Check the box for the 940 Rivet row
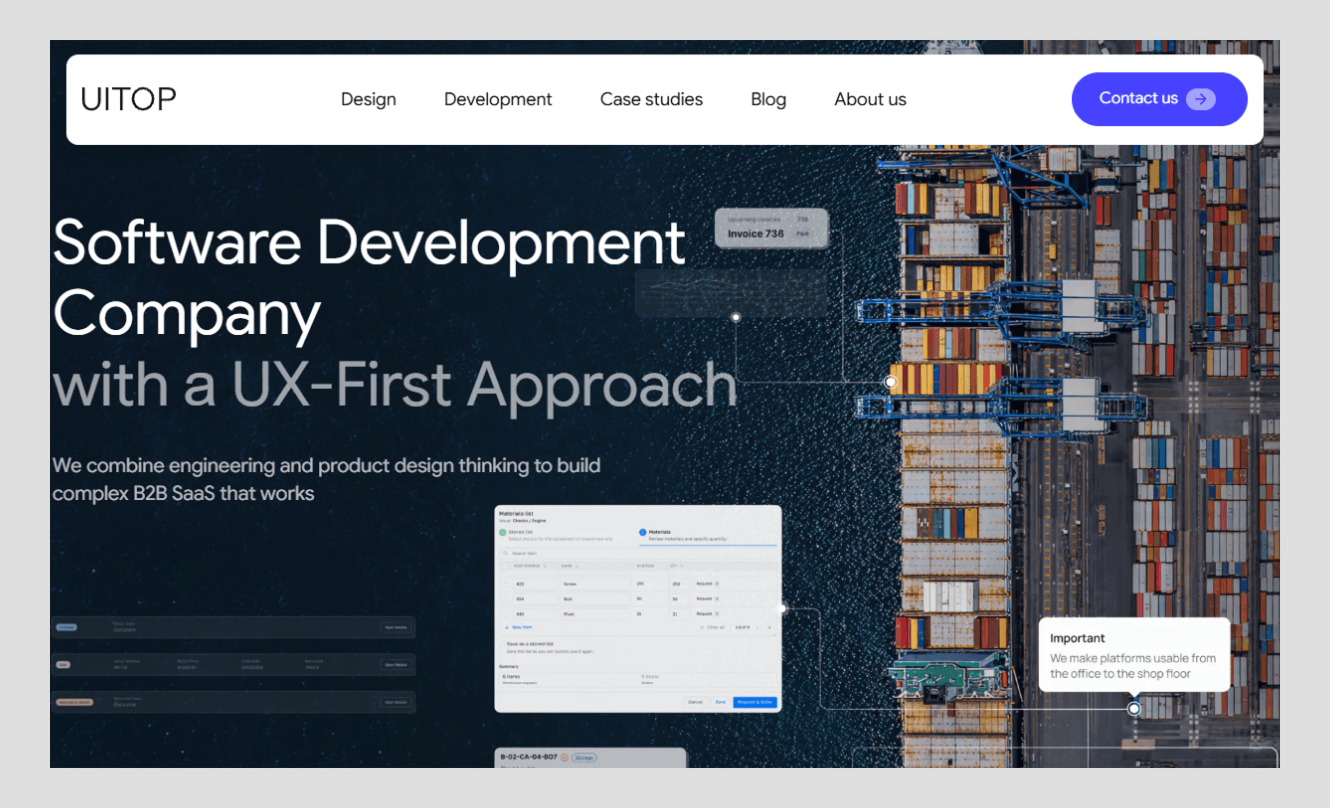 506,613
